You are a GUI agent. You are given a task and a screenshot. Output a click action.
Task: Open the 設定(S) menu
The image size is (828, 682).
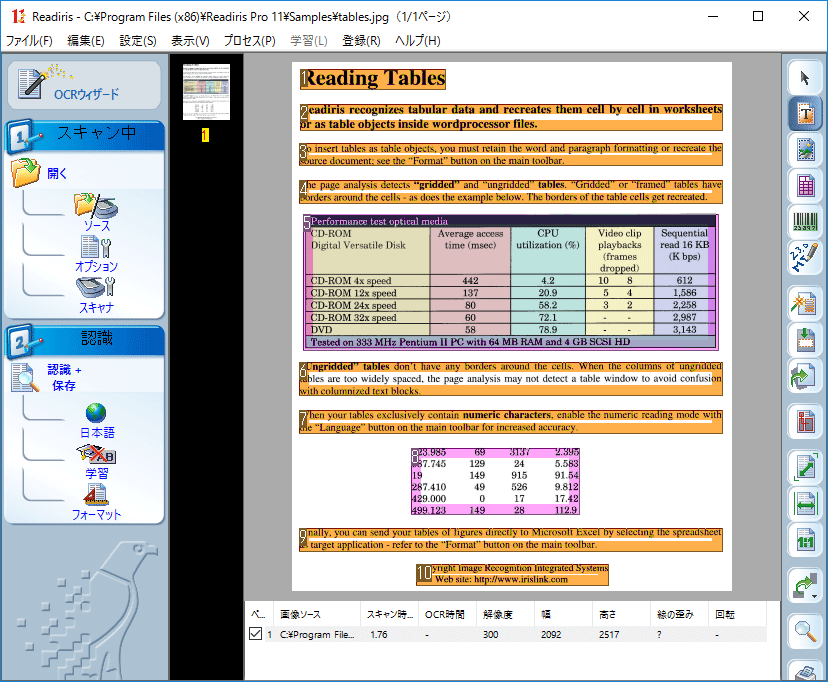click(x=138, y=41)
